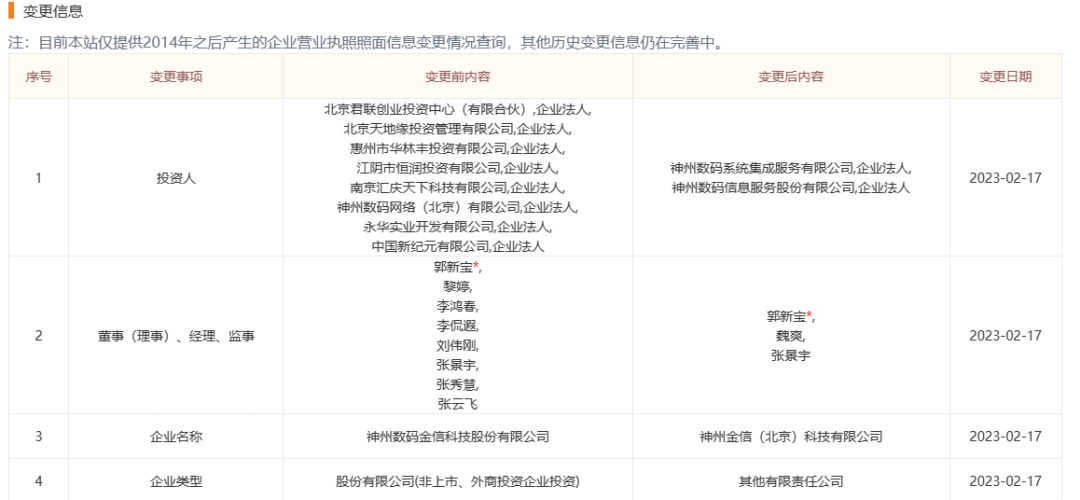This screenshot has width=1080, height=500.
Task: Select the 变更前内容 column header
Action: pyautogui.click(x=457, y=76)
